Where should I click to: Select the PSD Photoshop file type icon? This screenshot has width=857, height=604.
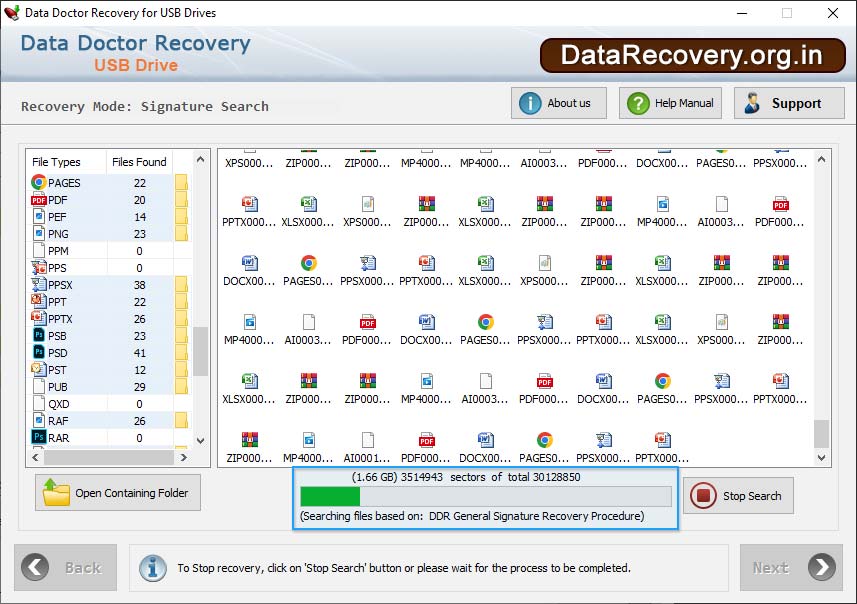pos(39,352)
